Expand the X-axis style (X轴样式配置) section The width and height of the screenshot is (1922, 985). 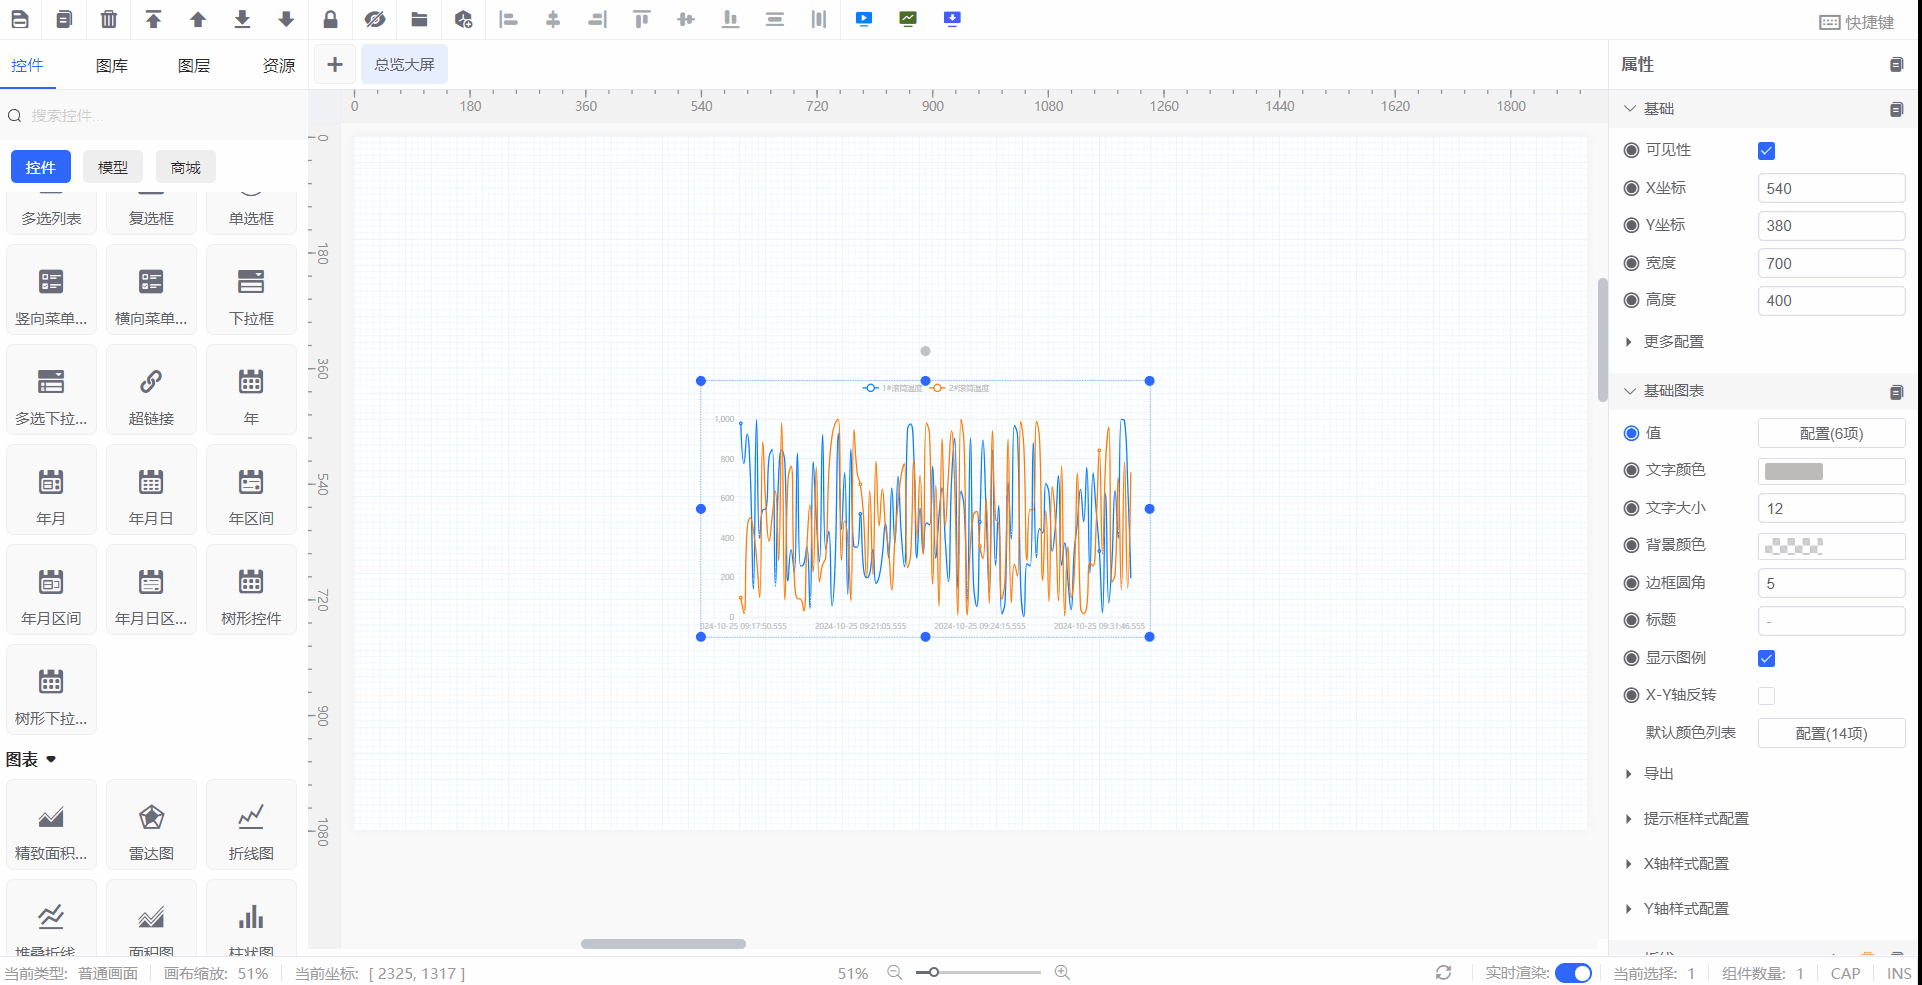1685,864
